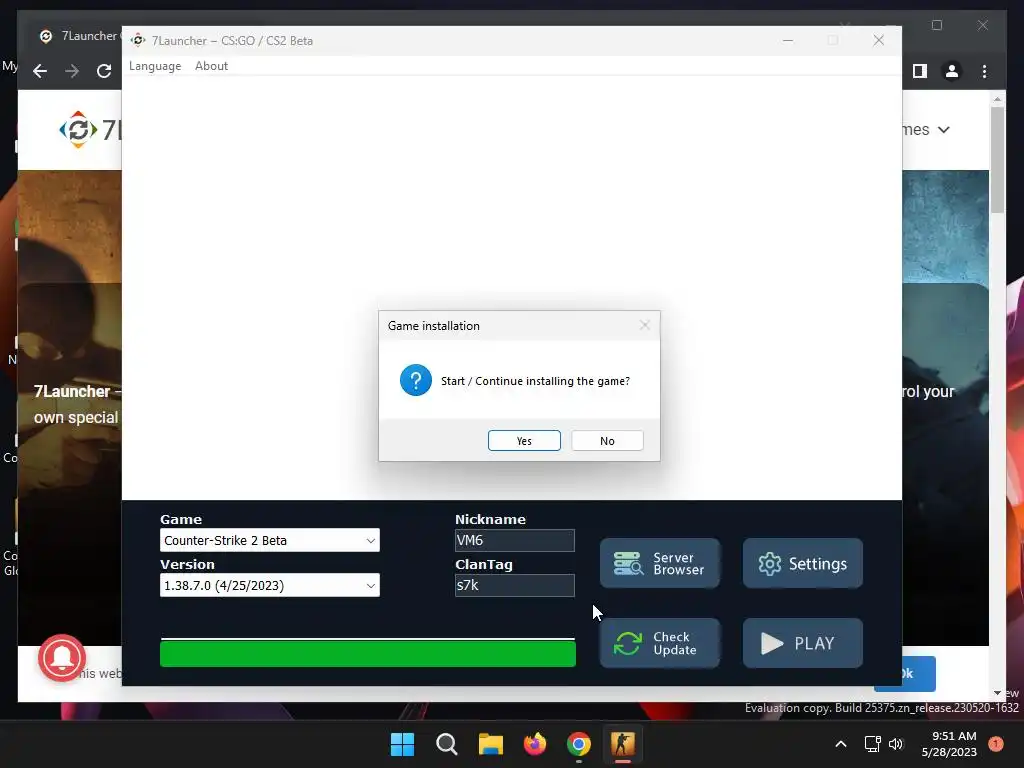Screen dimensions: 1024x768
Task: Click the green installation progress bar
Action: coord(368,654)
